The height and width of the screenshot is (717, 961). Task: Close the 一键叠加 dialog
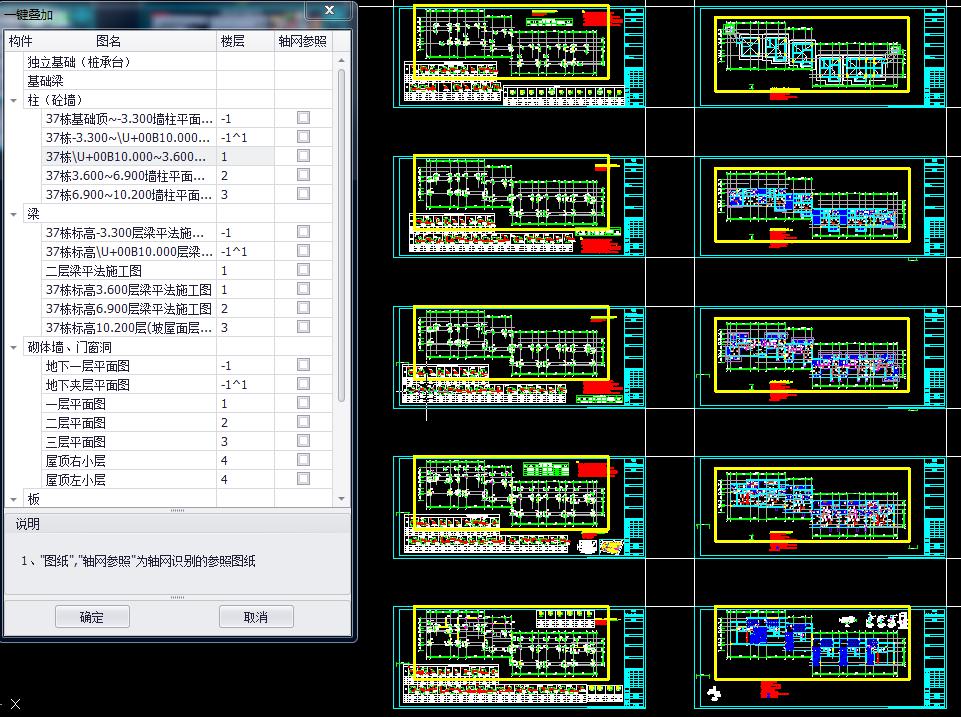(329, 10)
